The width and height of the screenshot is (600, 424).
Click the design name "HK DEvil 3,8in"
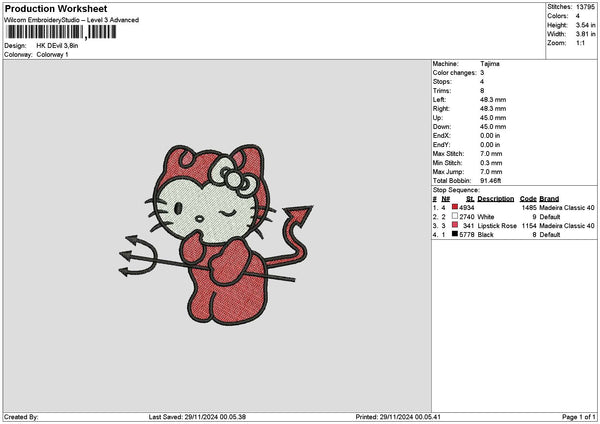(x=57, y=46)
